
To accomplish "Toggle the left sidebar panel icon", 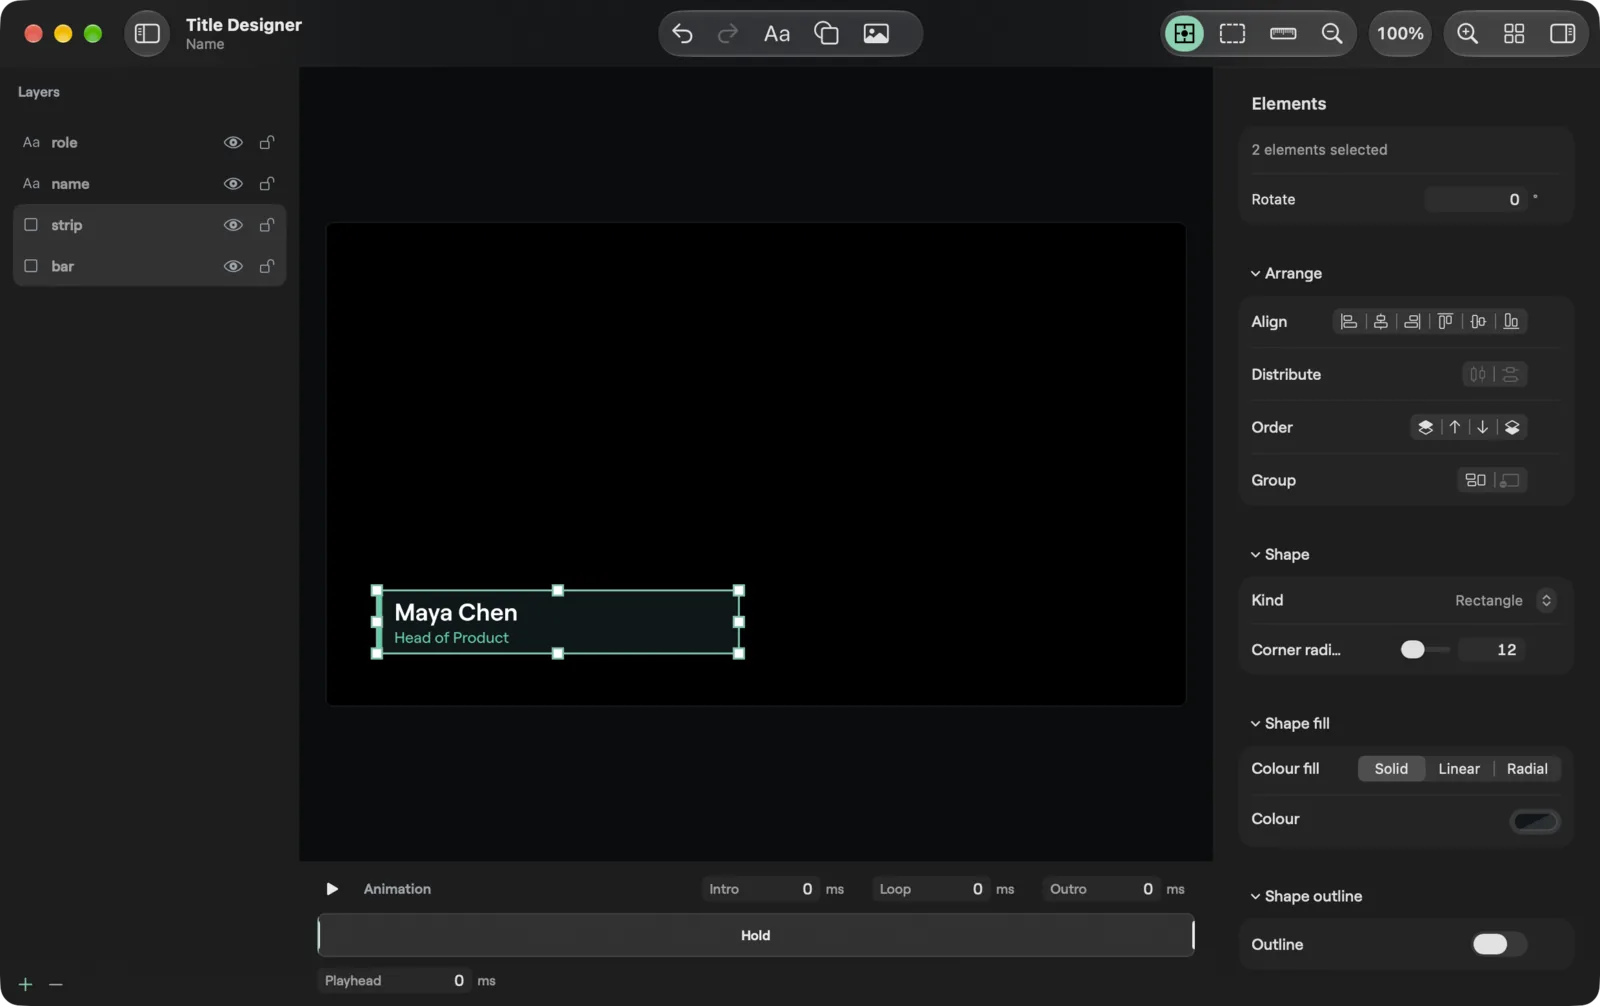I will [x=147, y=33].
